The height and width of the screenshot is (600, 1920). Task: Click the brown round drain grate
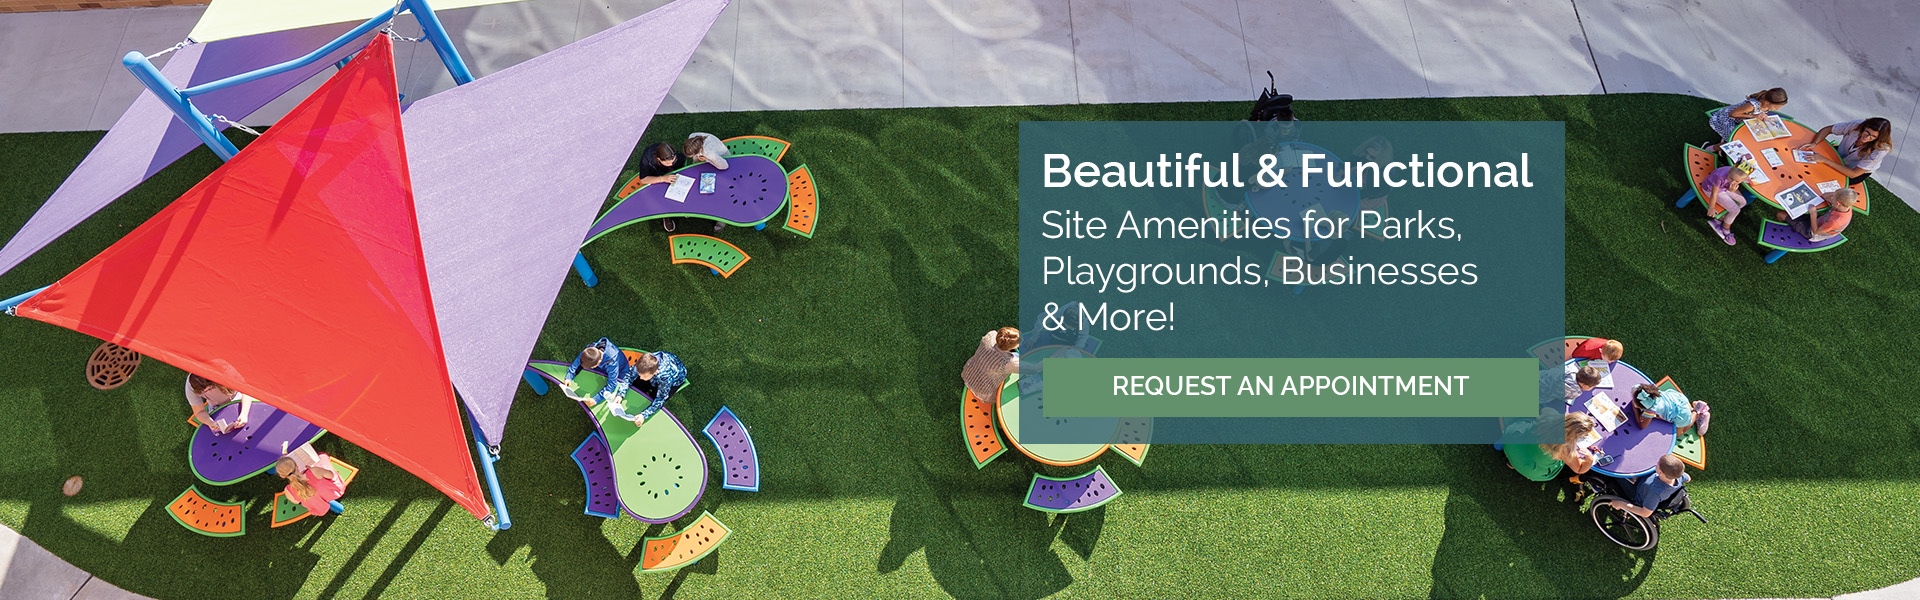[x=113, y=365]
